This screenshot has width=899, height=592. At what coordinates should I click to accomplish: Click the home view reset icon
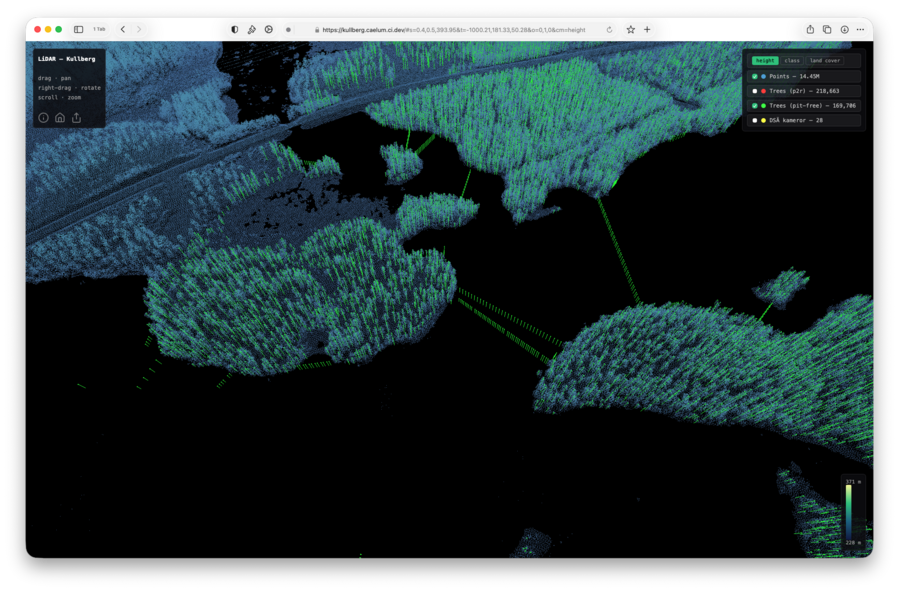pyautogui.click(x=60, y=118)
